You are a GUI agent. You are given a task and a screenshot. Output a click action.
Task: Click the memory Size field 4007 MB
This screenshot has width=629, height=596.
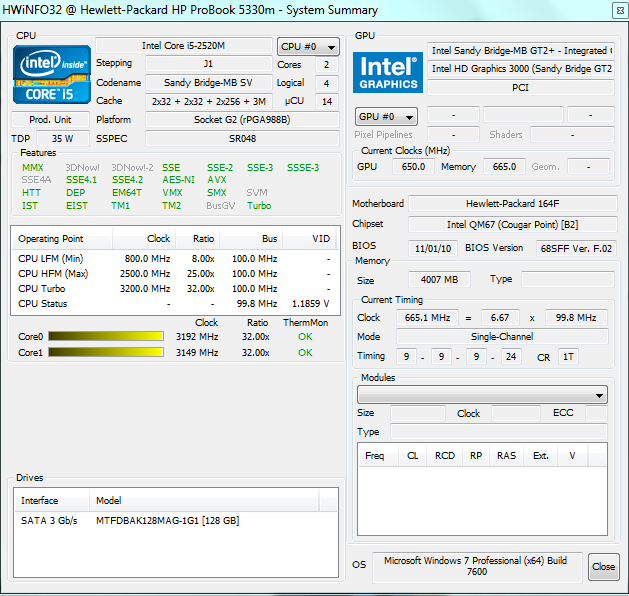(439, 279)
